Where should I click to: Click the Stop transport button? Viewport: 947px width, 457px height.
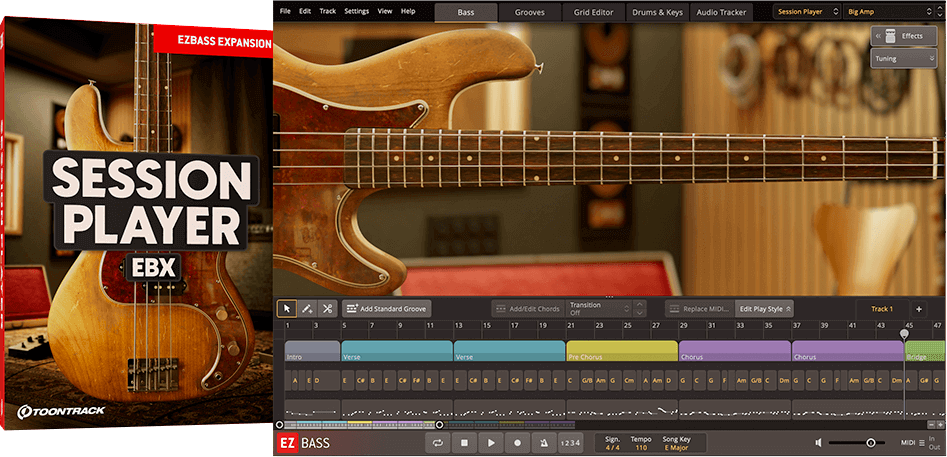[x=464, y=442]
